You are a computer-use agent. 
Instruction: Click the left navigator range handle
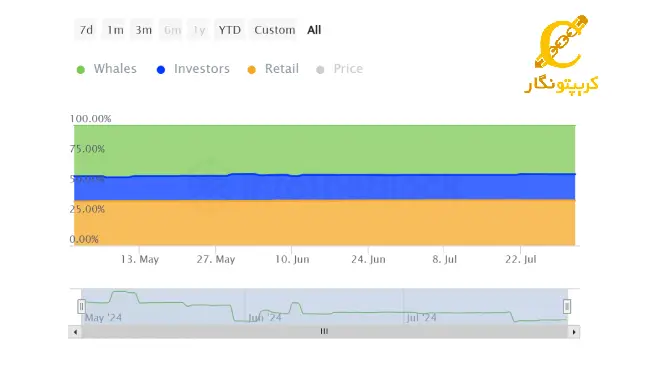click(81, 307)
